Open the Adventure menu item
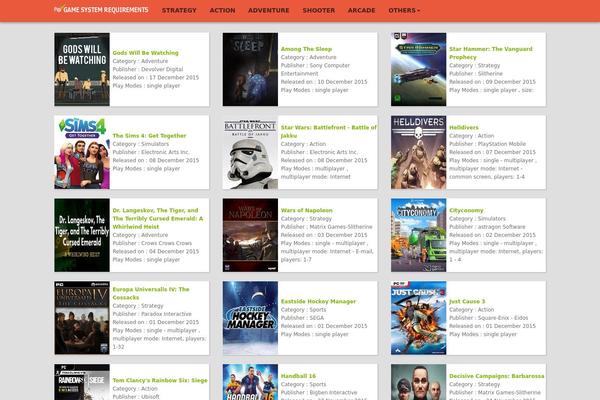The width and height of the screenshot is (600, 400). coord(269,10)
